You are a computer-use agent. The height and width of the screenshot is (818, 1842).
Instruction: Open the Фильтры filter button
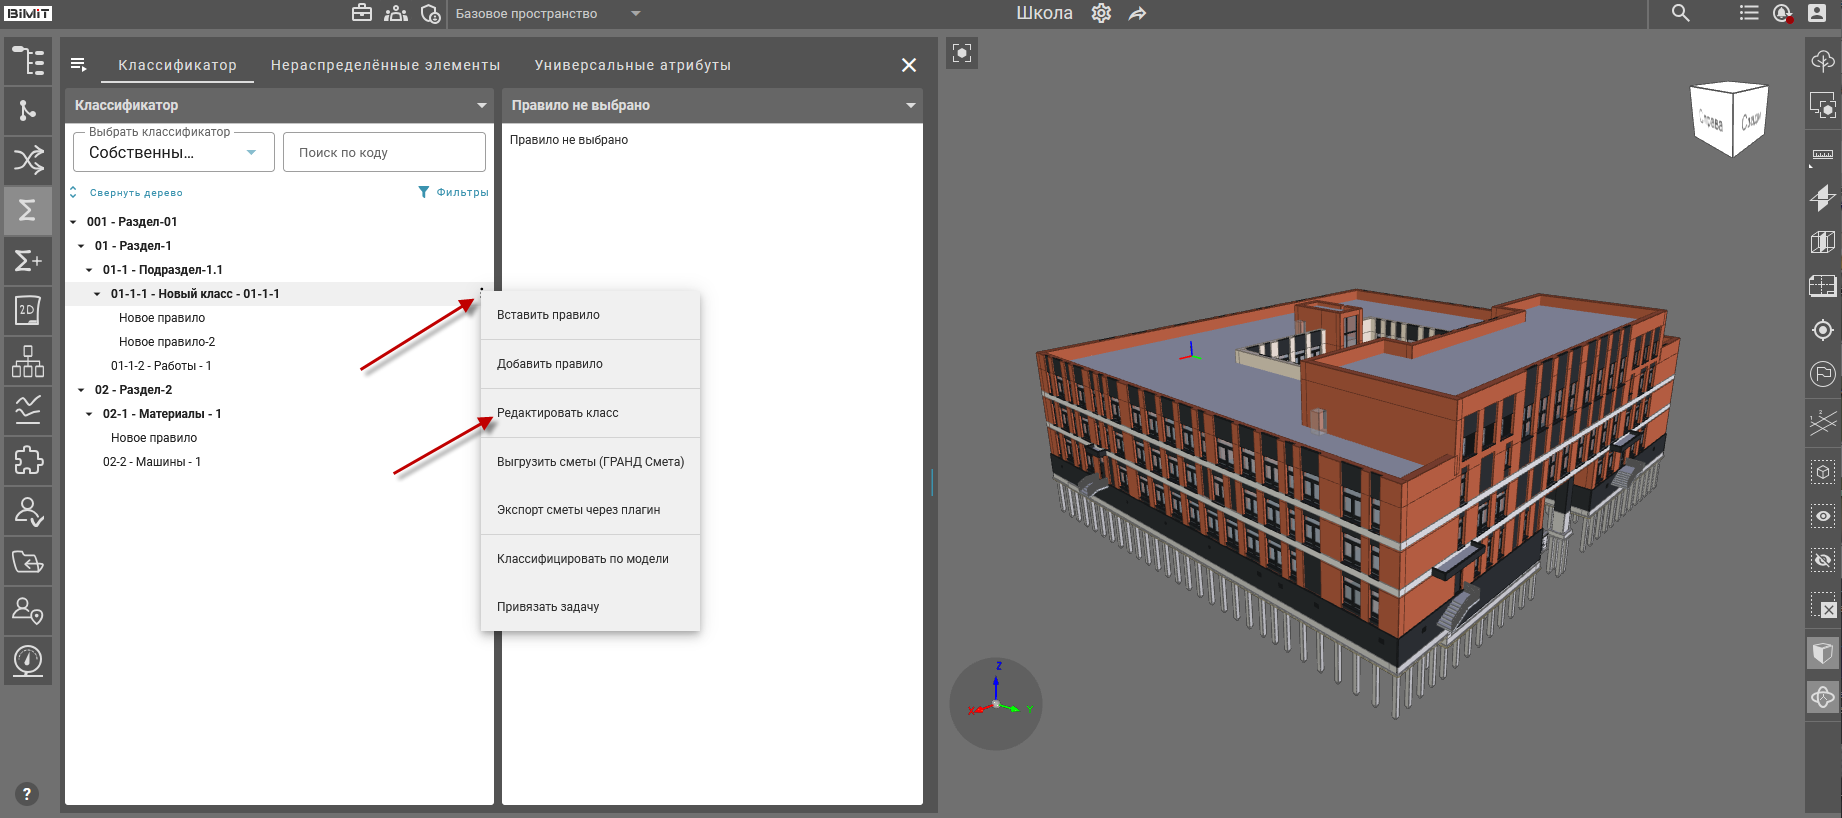point(453,192)
